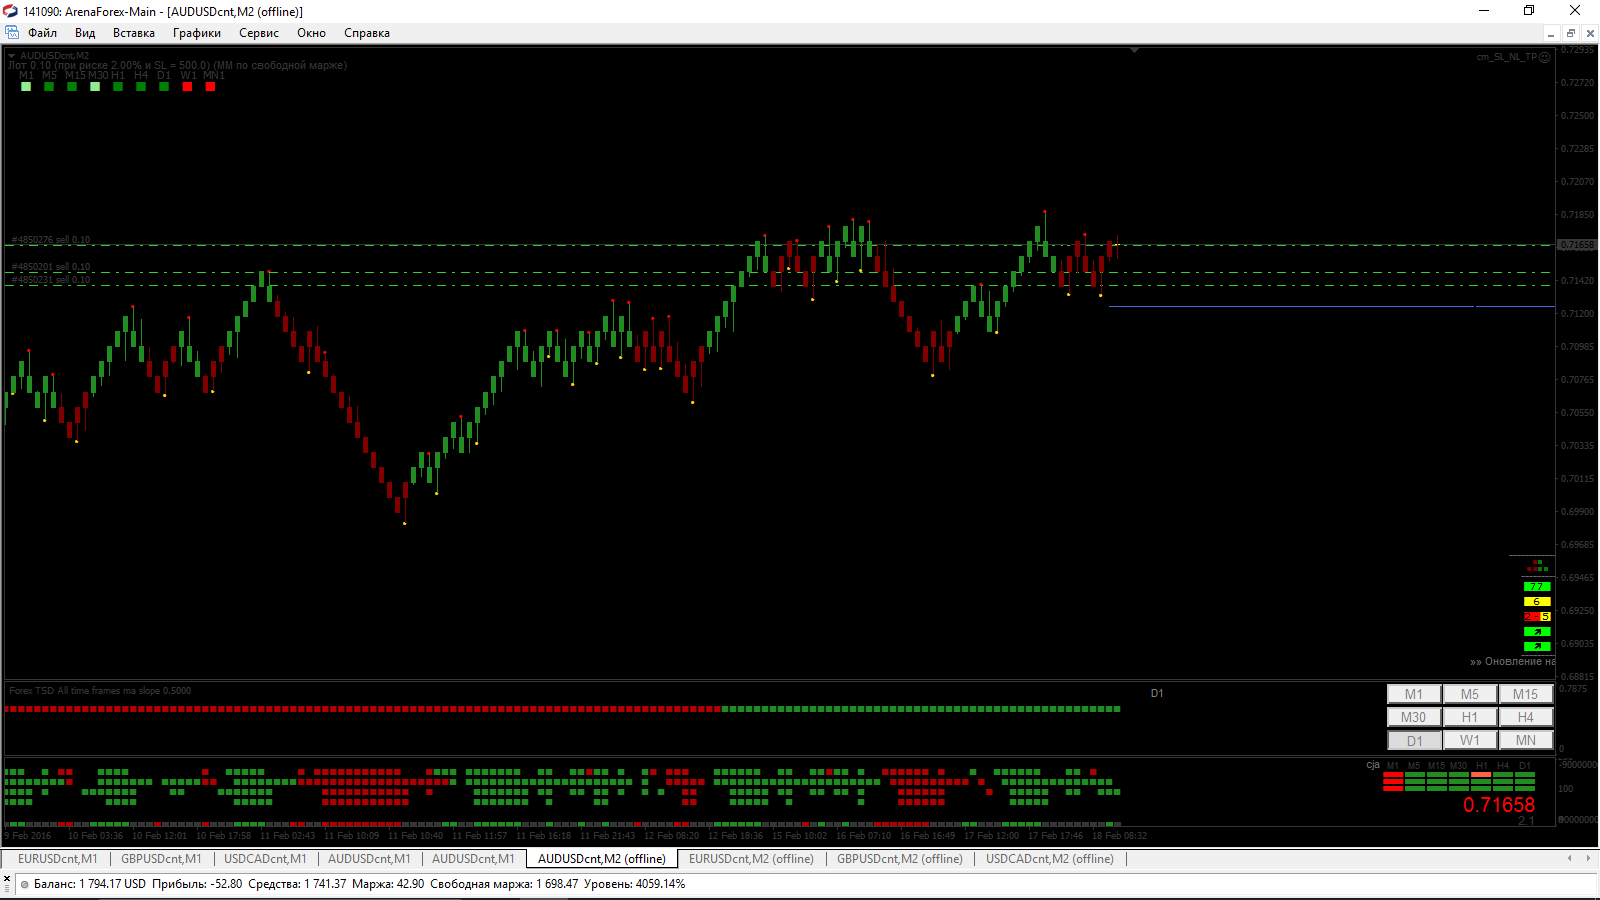Expand the triangle next to AUDUSDcnt,M2 title

click(x=12, y=56)
